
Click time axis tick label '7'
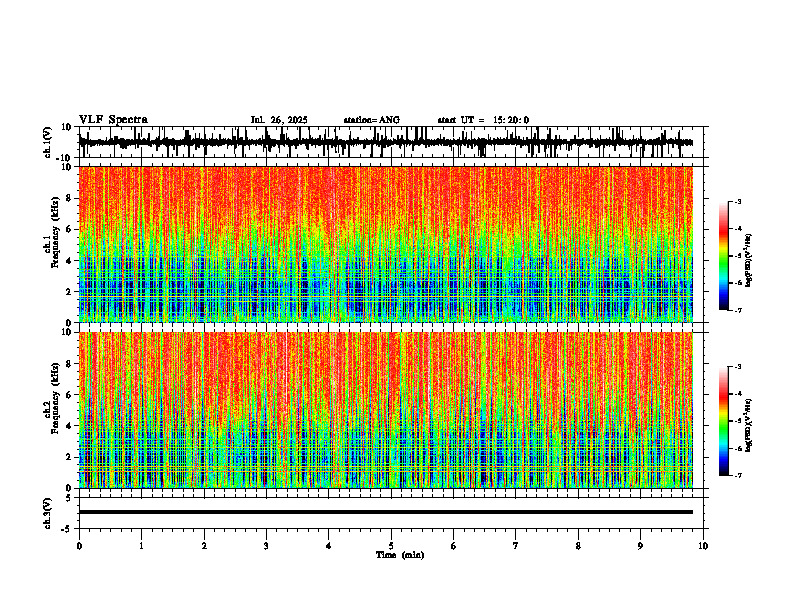pos(516,546)
